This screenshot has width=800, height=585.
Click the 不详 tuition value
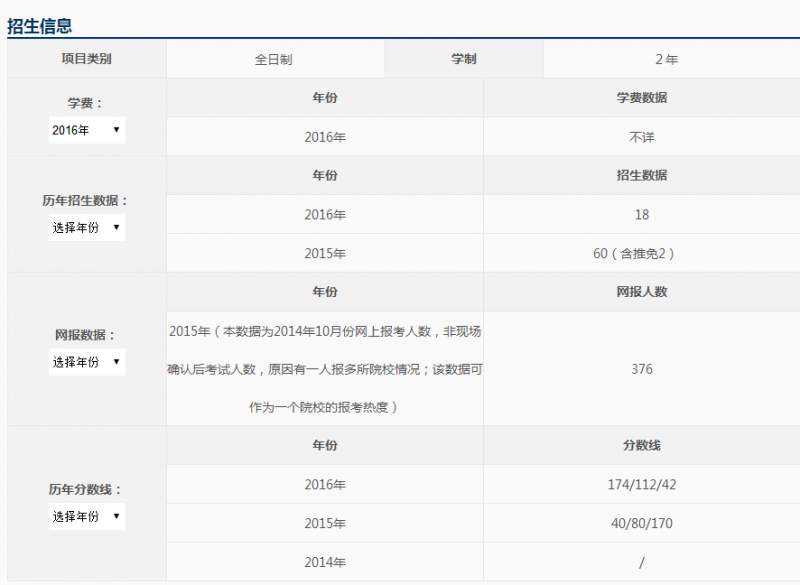(641, 137)
